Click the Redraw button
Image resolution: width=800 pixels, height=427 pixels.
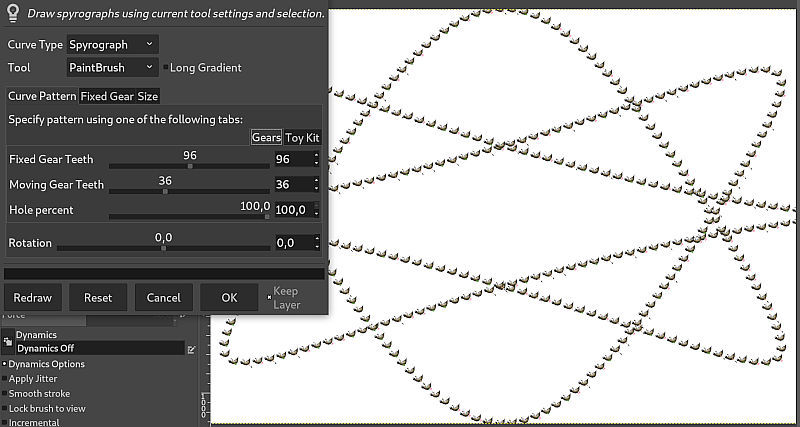click(x=33, y=297)
